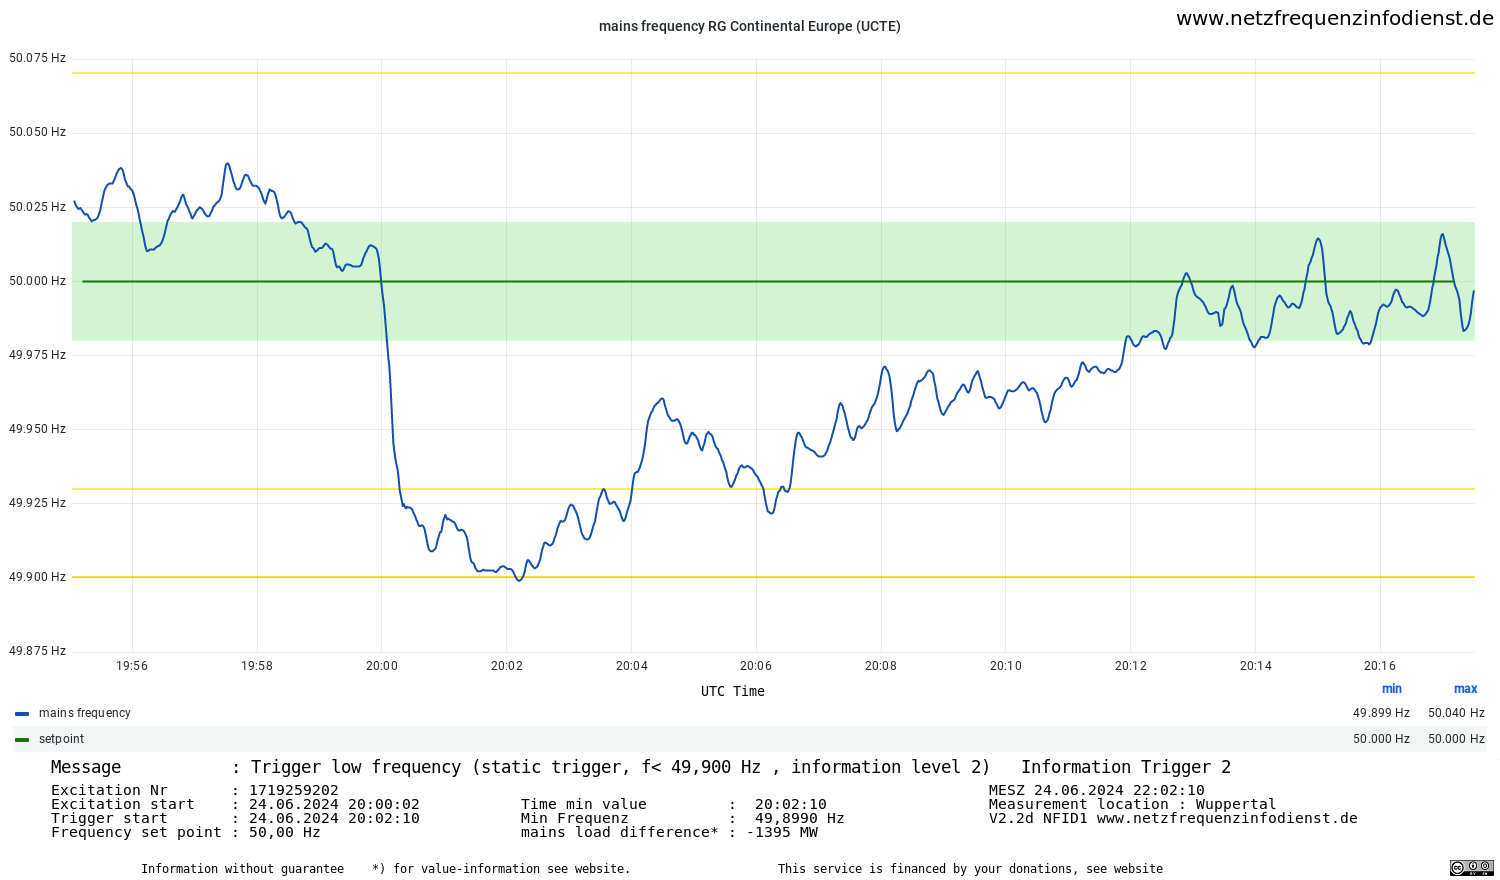Click the 20:00 time axis label

tap(382, 666)
